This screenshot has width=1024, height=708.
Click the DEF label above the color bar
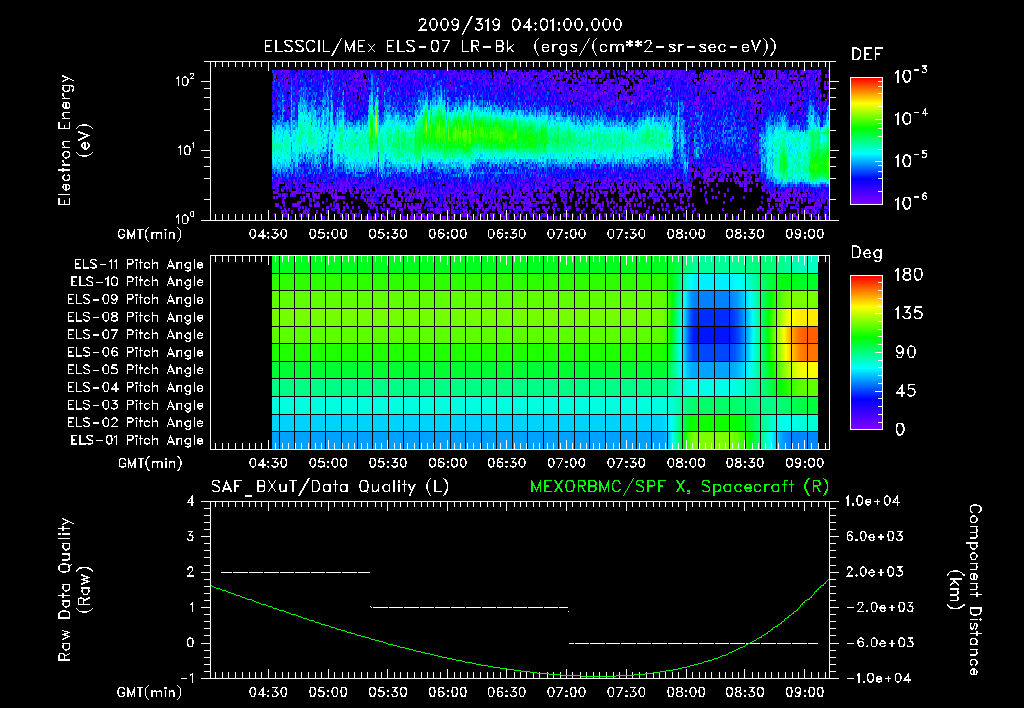click(x=867, y=54)
